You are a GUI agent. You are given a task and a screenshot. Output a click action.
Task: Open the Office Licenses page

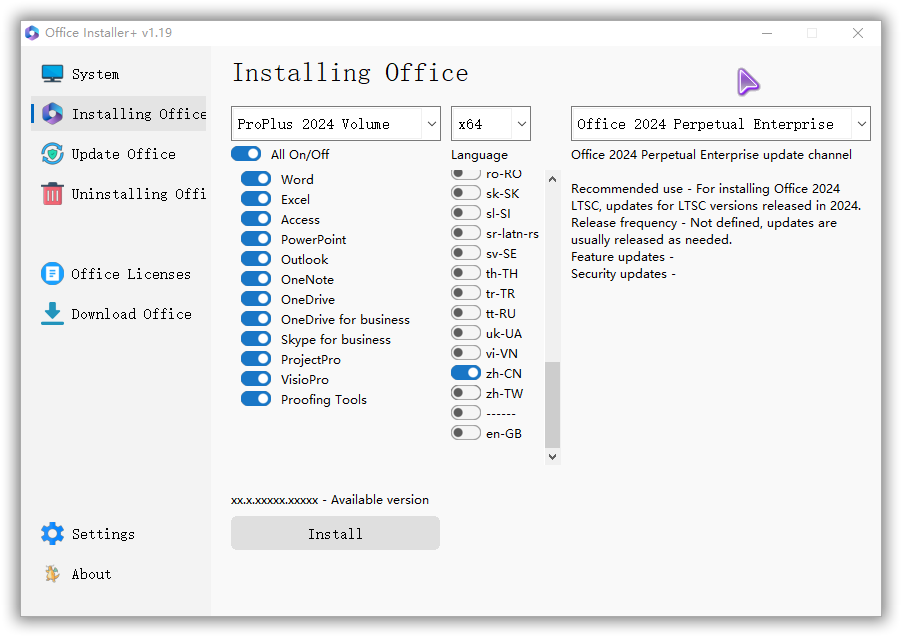130,274
